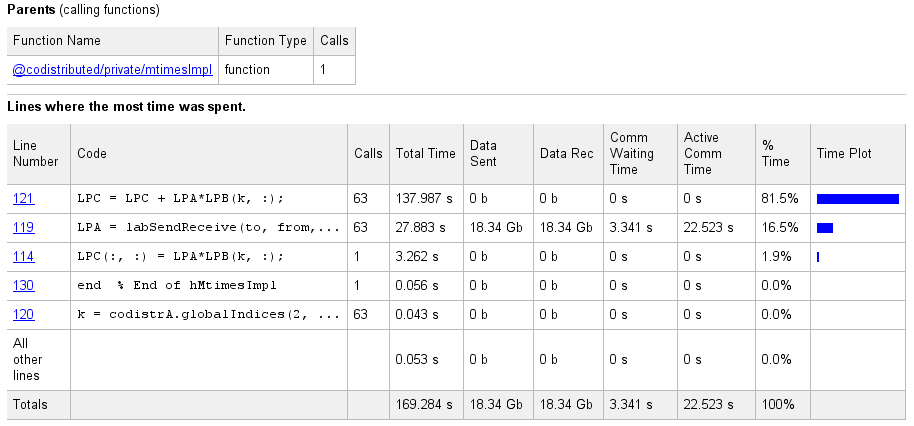Click the Comm Waiting Time column header

coord(631,154)
